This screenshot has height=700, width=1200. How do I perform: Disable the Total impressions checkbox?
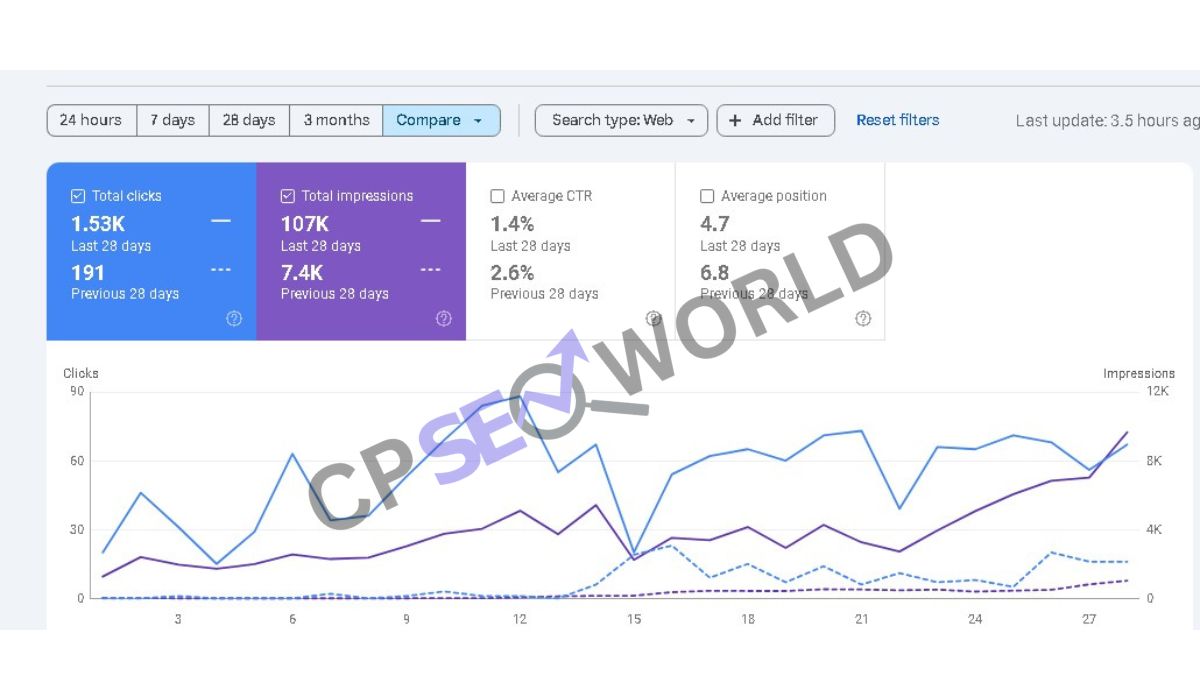pyautogui.click(x=288, y=196)
